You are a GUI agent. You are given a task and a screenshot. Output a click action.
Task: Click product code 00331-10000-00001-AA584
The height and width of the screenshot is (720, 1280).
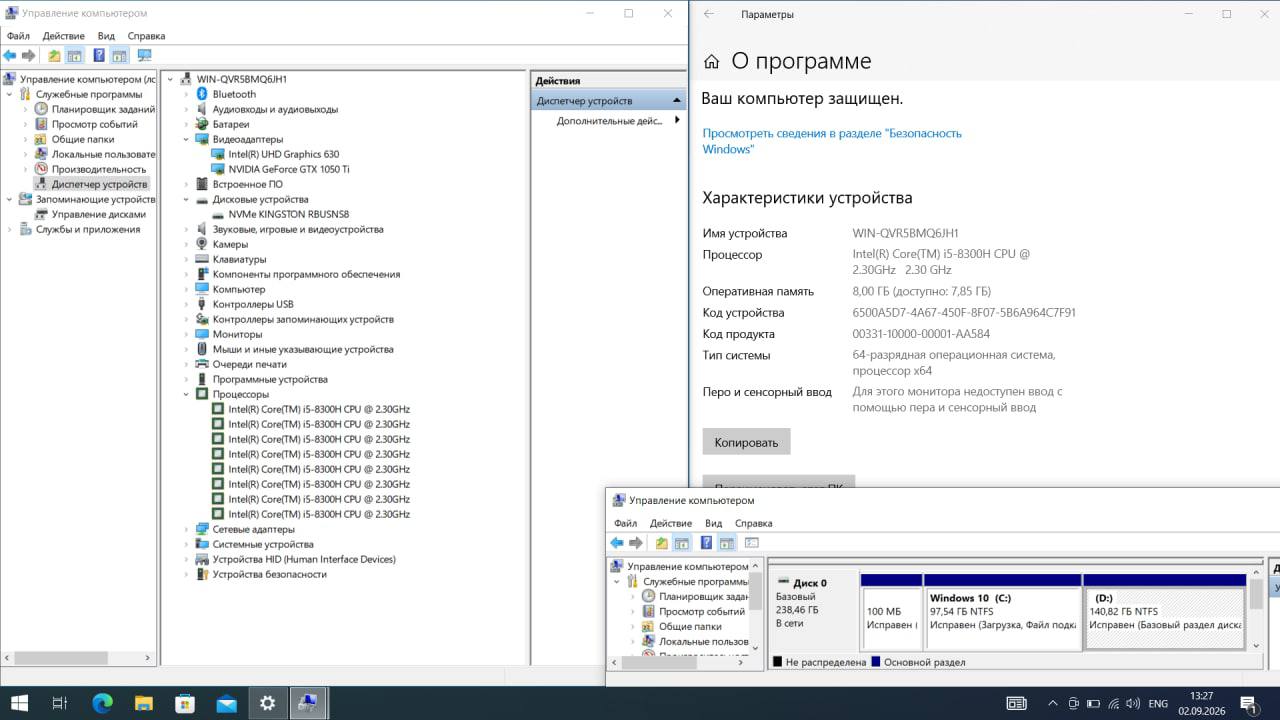coord(921,334)
